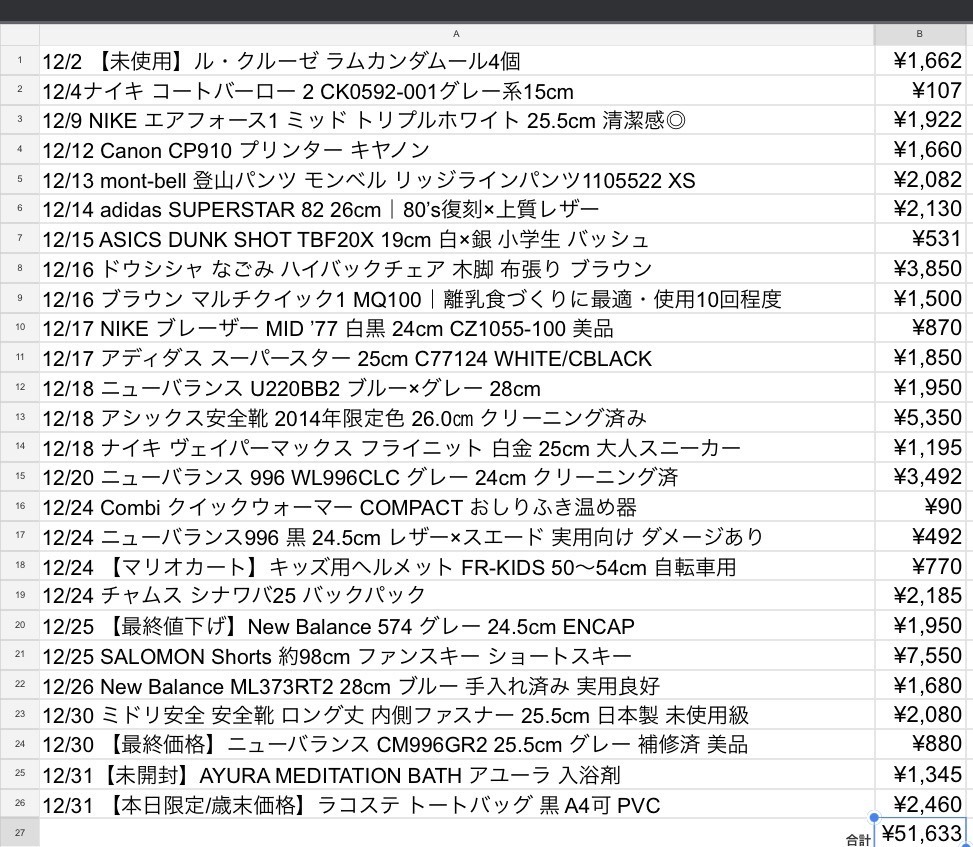Click price cell ¥1,922

[x=920, y=120]
